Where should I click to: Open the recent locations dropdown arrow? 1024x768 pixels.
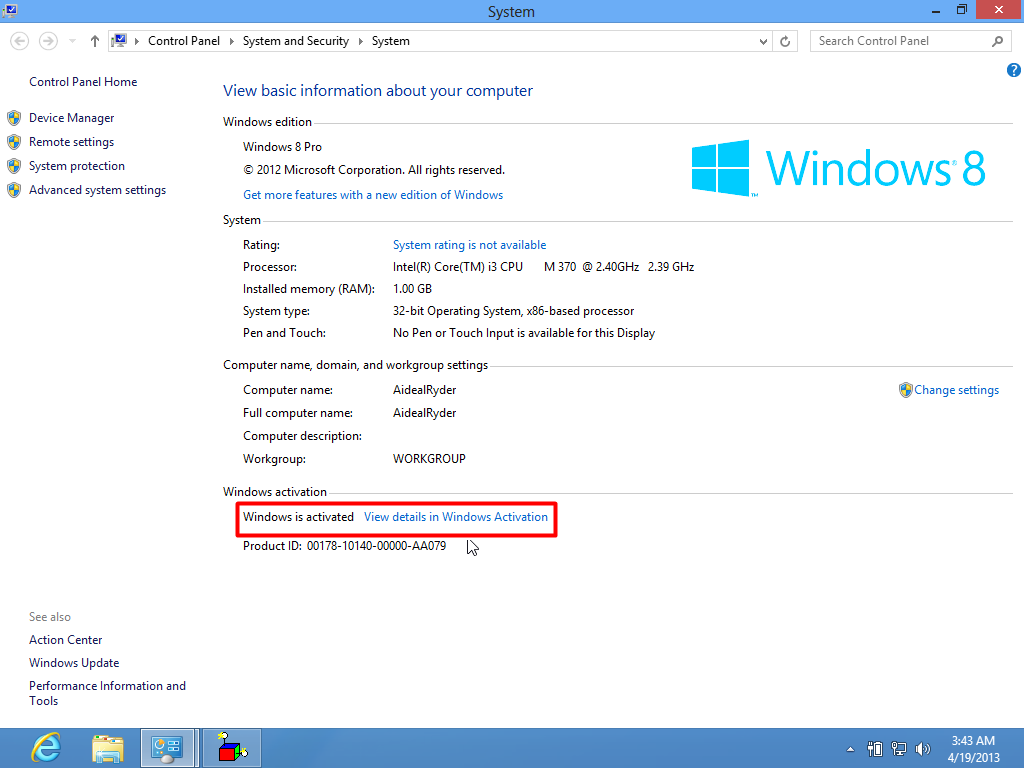[72, 41]
